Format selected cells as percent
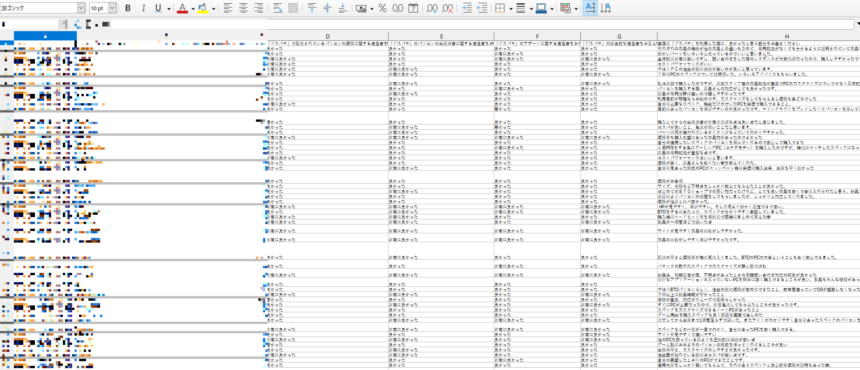Viewport: 860px width, 370px height. coord(382,8)
